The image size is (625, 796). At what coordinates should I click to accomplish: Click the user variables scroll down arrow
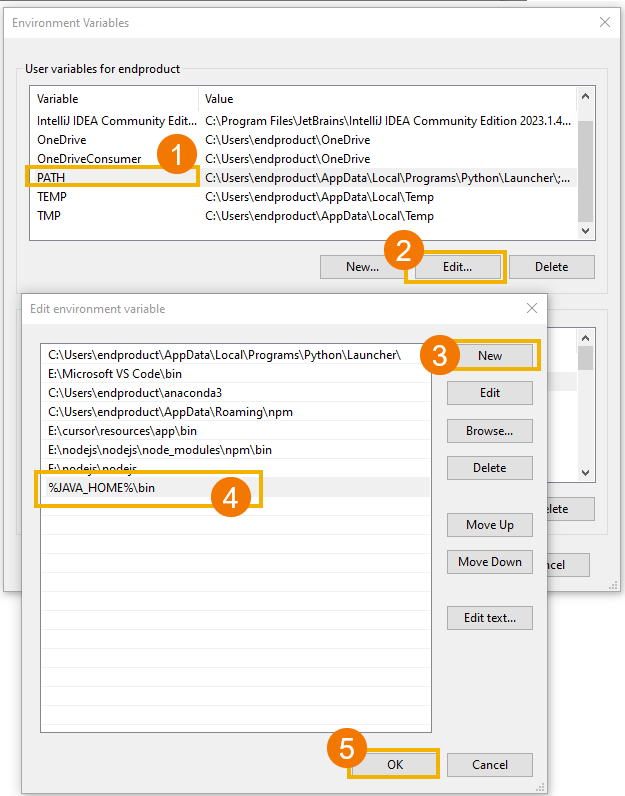[x=585, y=230]
